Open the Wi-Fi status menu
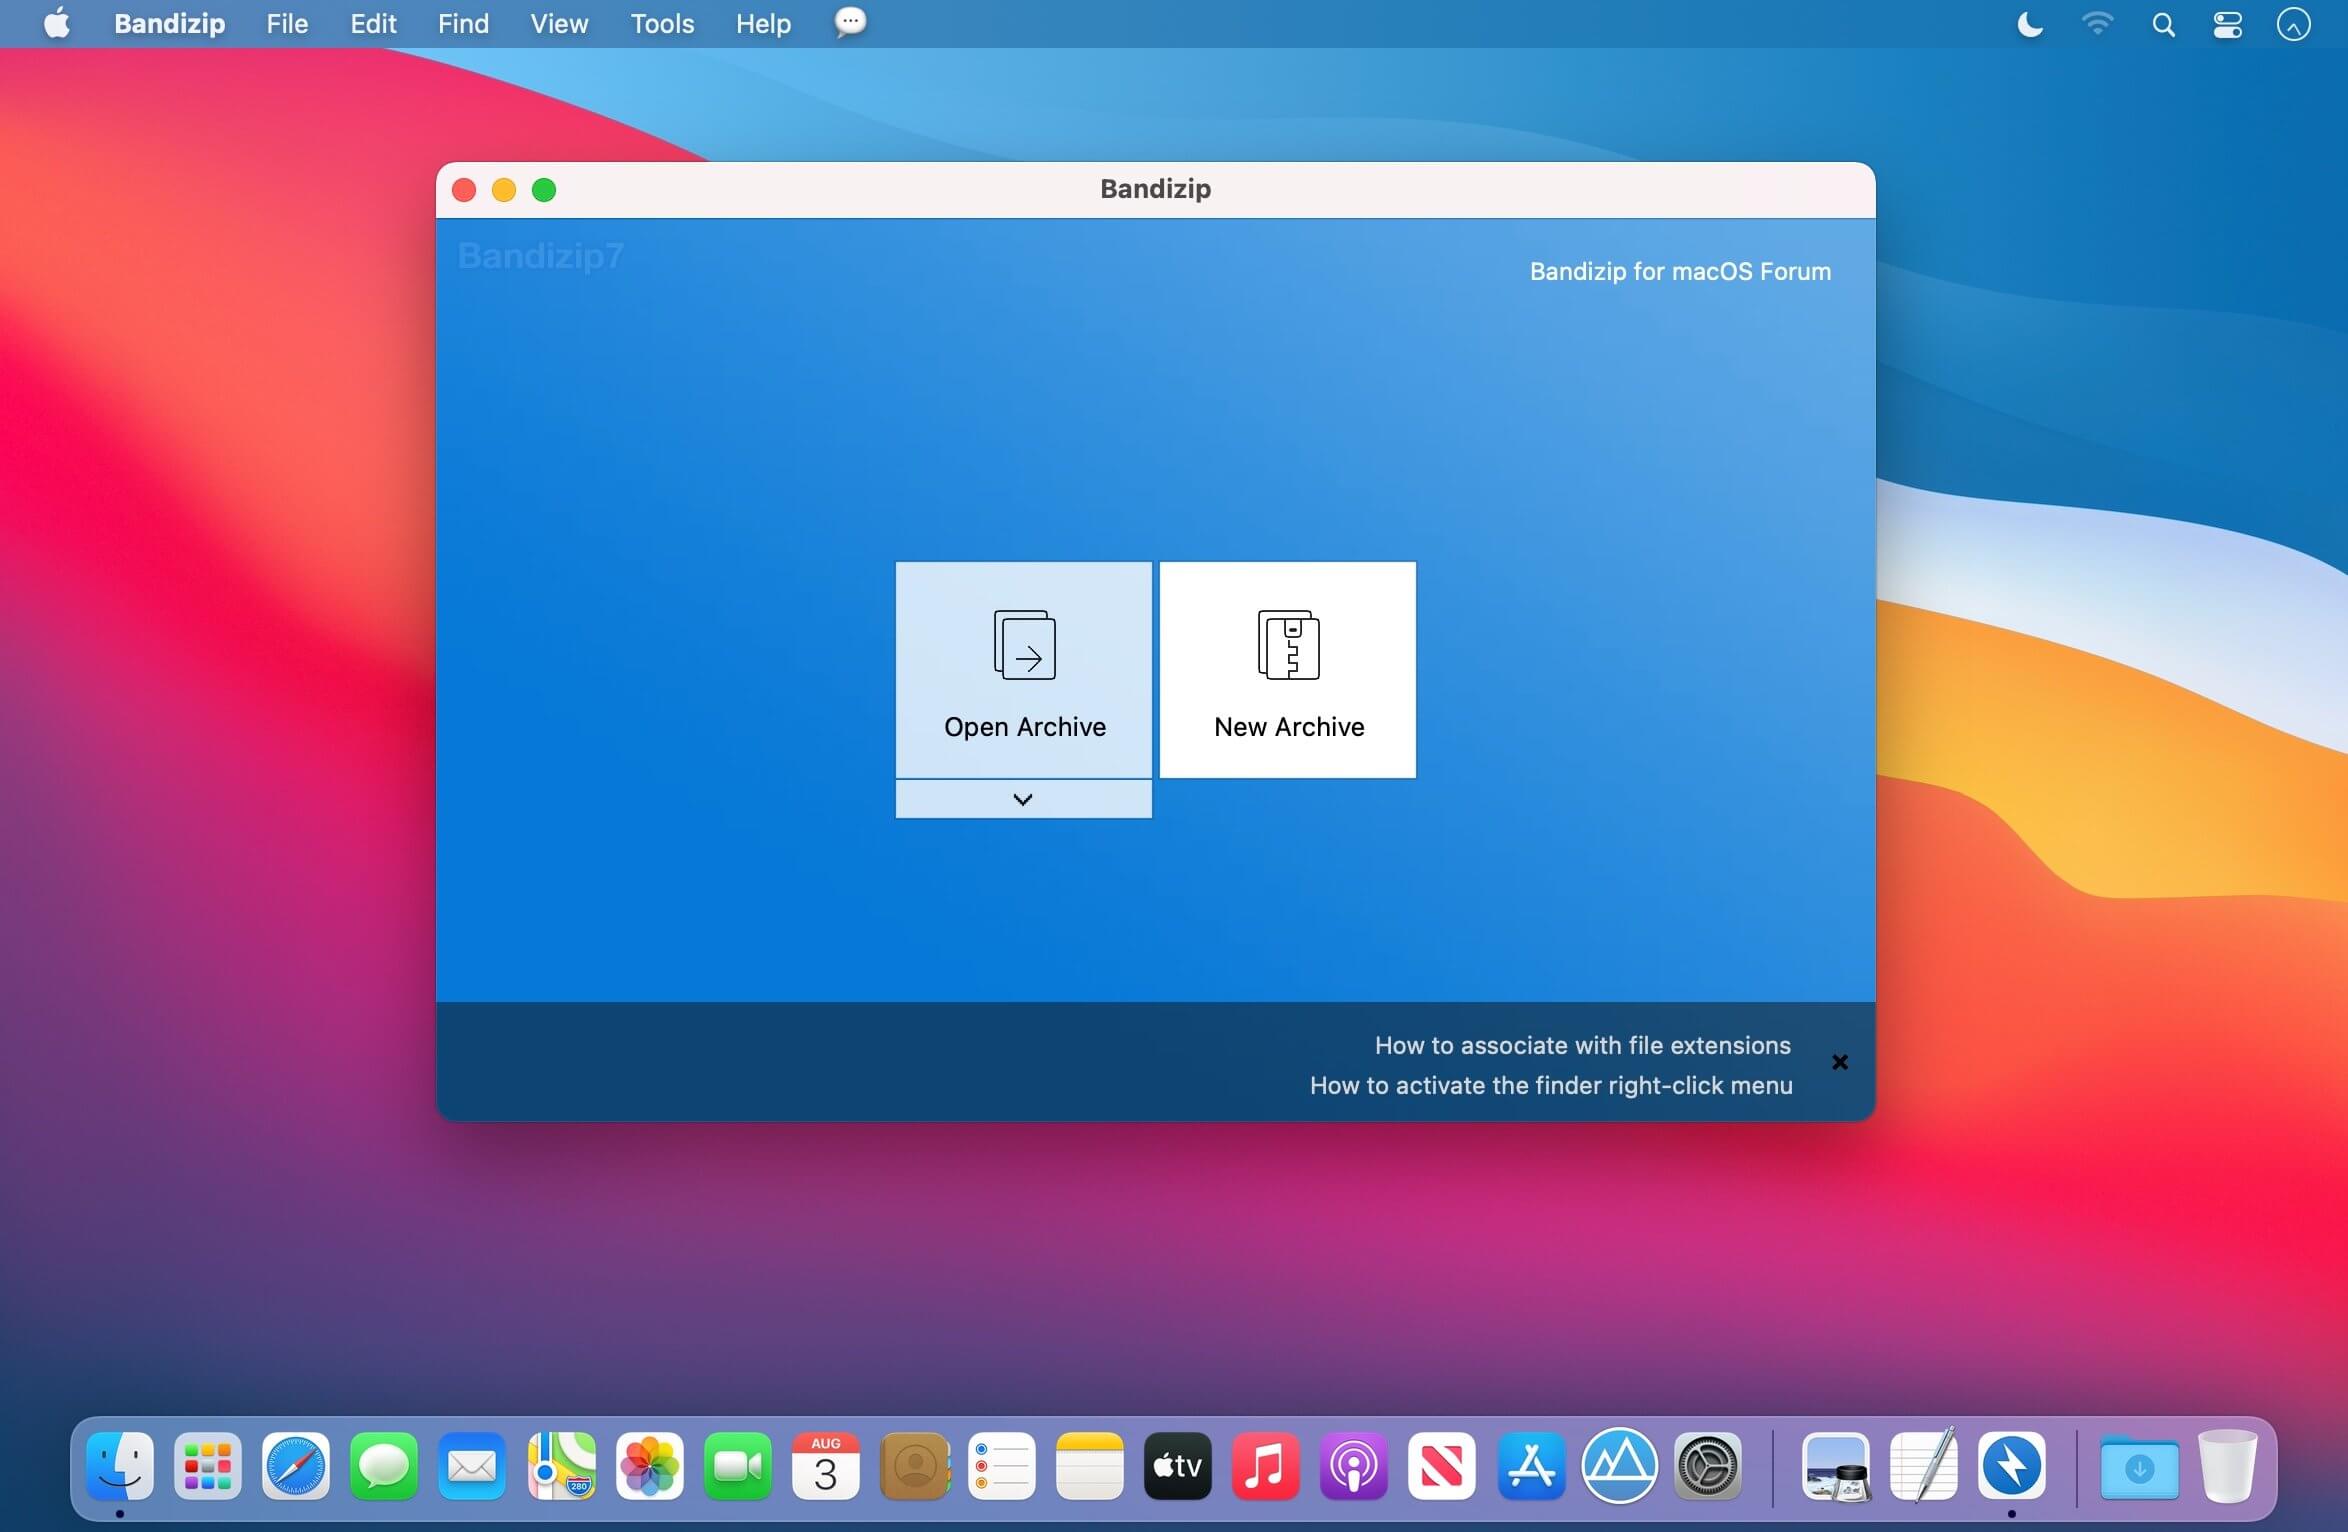Screen dimensions: 2348x1532 coord(2097,24)
